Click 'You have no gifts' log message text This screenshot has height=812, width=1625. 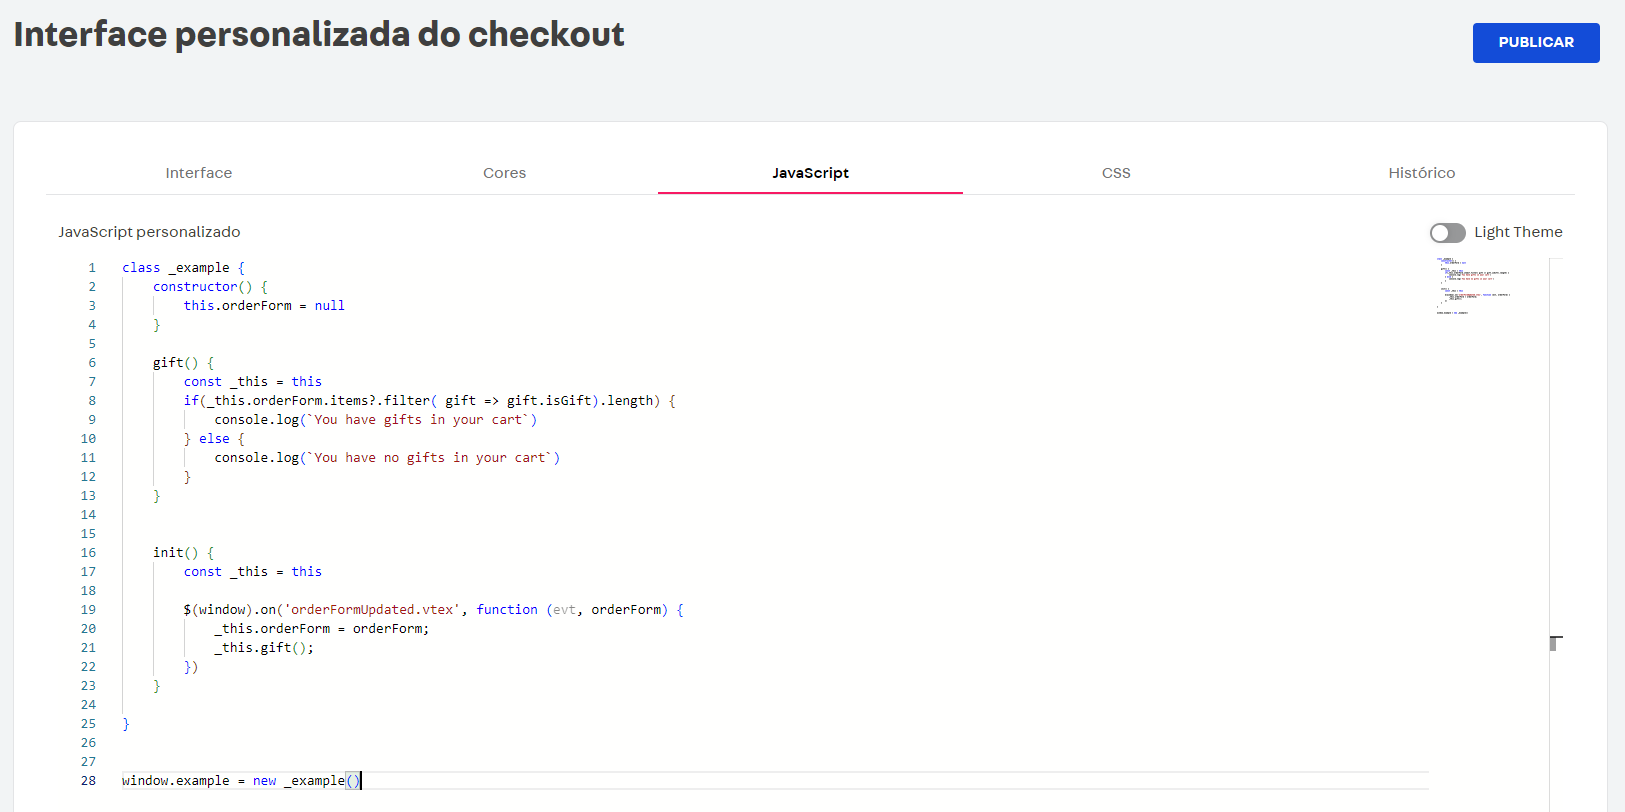point(378,458)
